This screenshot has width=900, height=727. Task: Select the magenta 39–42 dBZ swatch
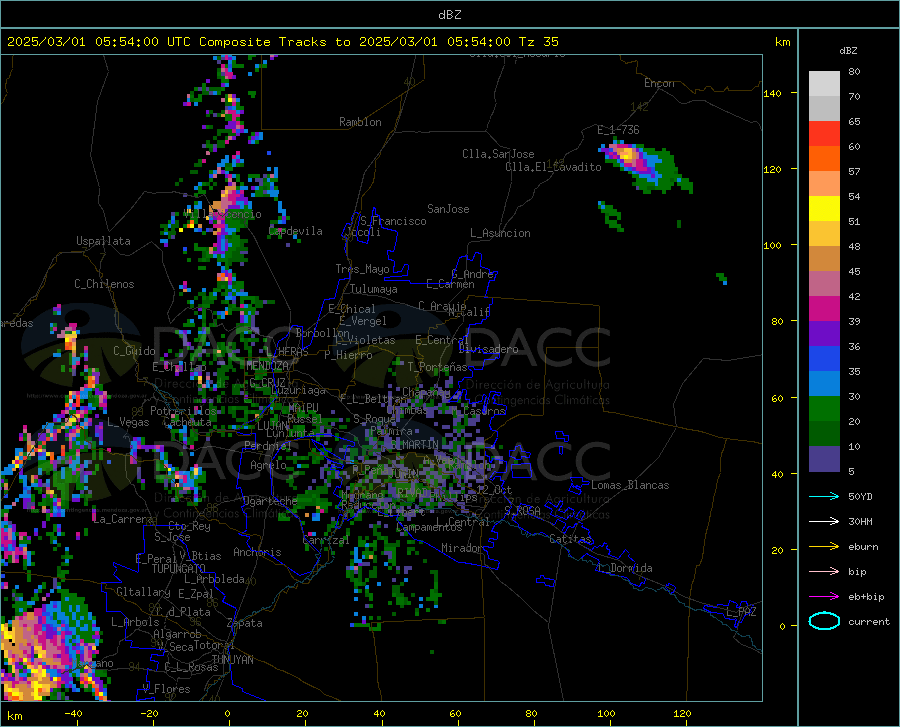click(824, 309)
